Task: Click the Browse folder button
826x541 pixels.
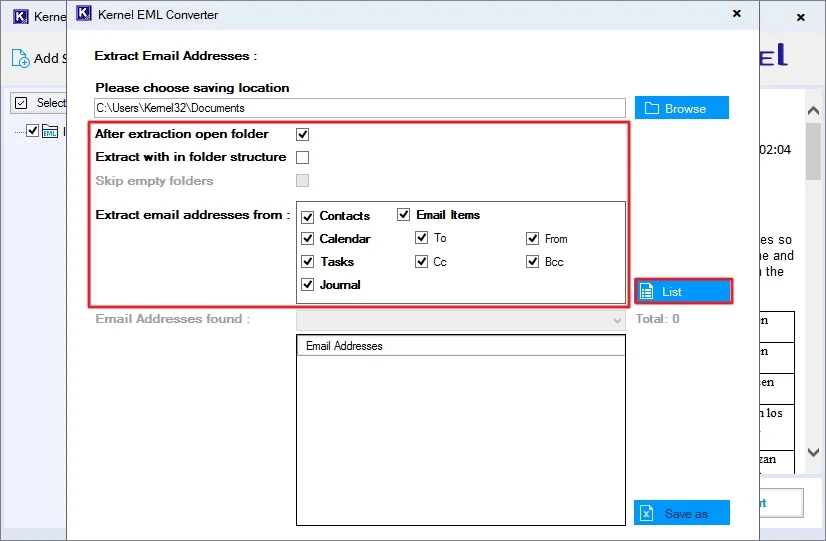Action: (682, 108)
